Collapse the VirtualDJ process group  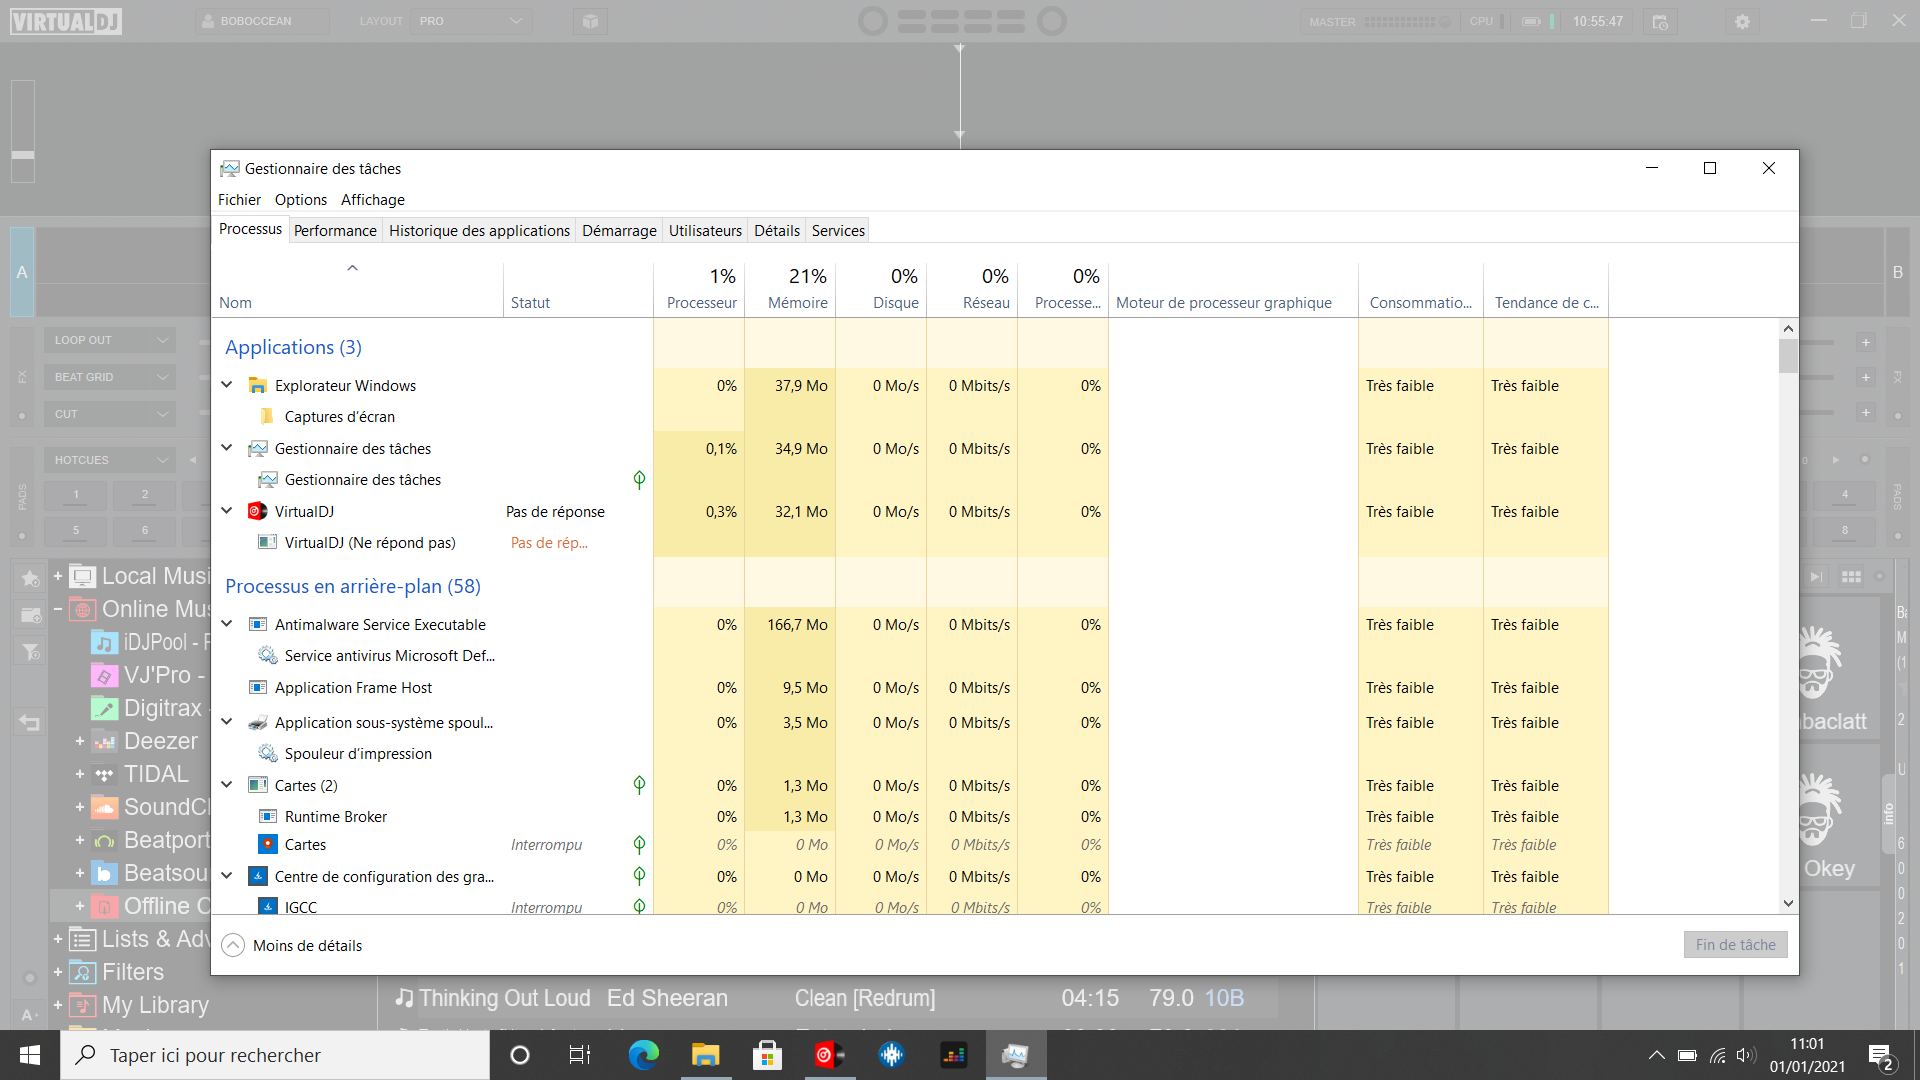[x=227, y=511]
